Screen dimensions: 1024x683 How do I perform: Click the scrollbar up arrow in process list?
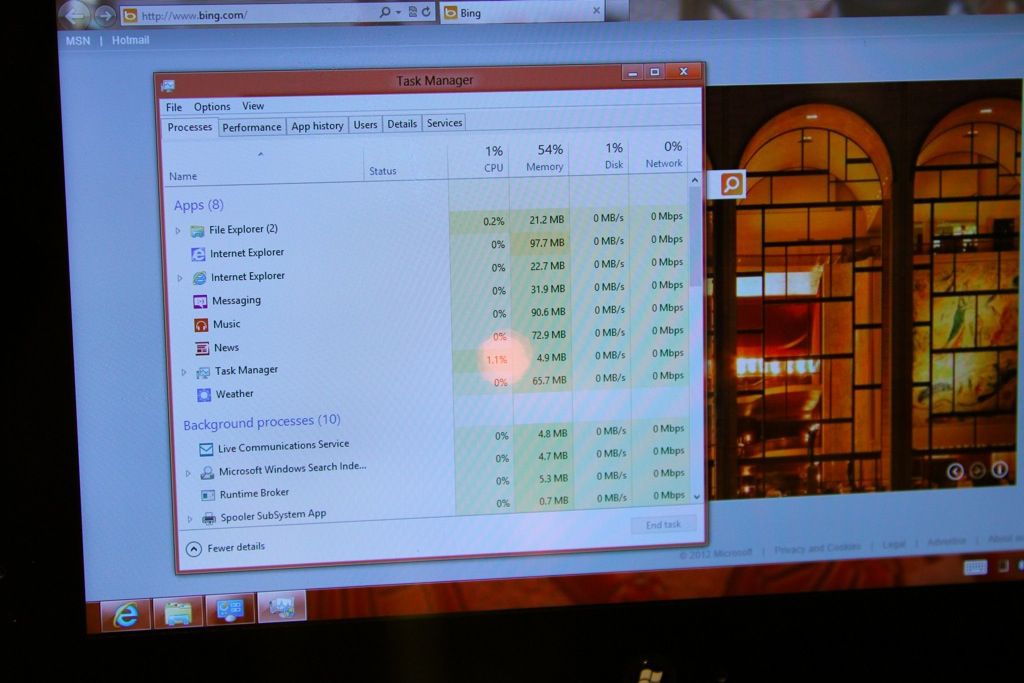point(695,180)
